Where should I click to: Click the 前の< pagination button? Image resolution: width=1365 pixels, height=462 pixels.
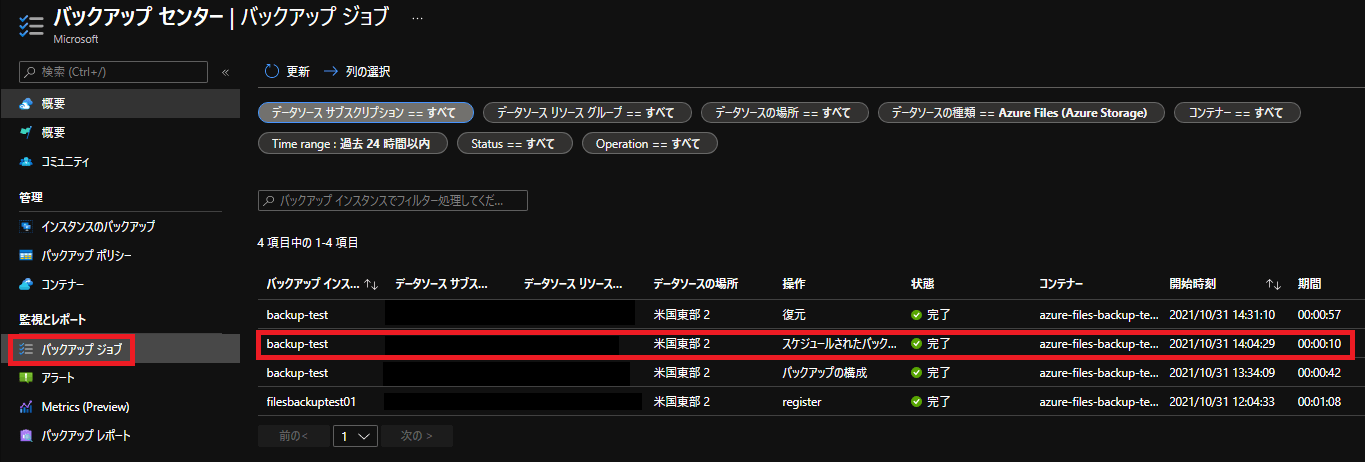tap(292, 436)
